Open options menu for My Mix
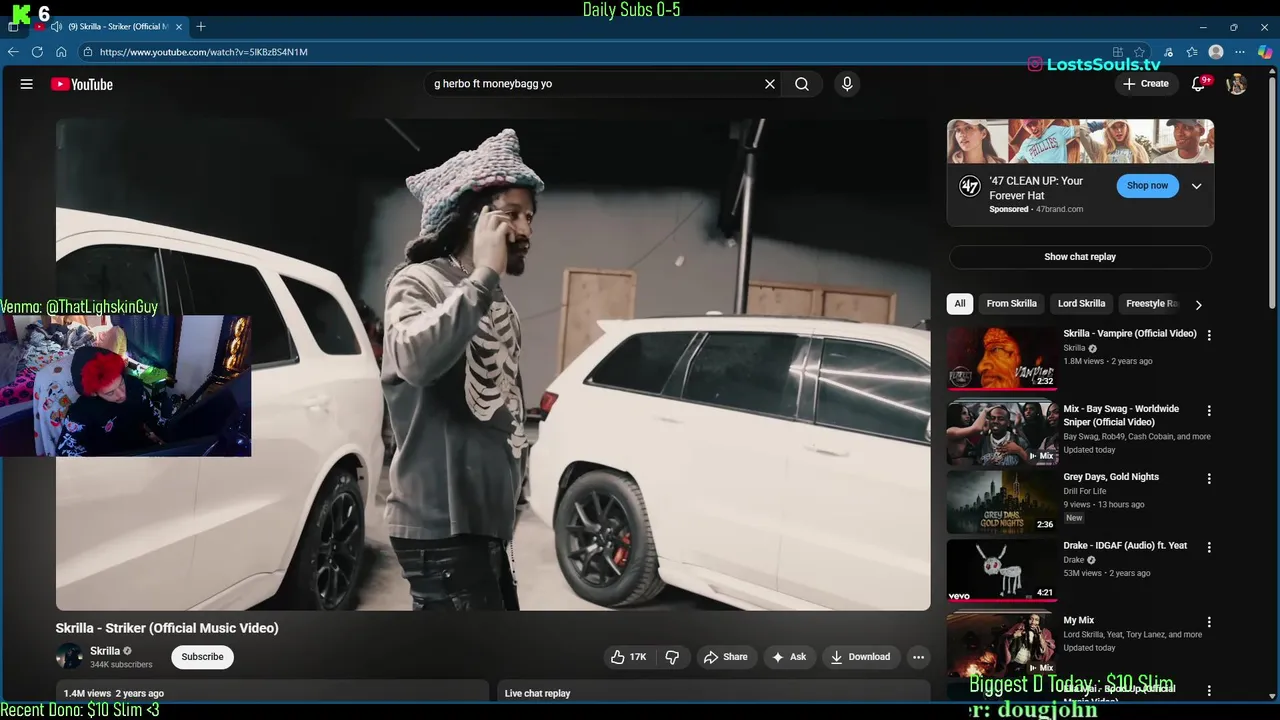The width and height of the screenshot is (1280, 720). click(1209, 622)
